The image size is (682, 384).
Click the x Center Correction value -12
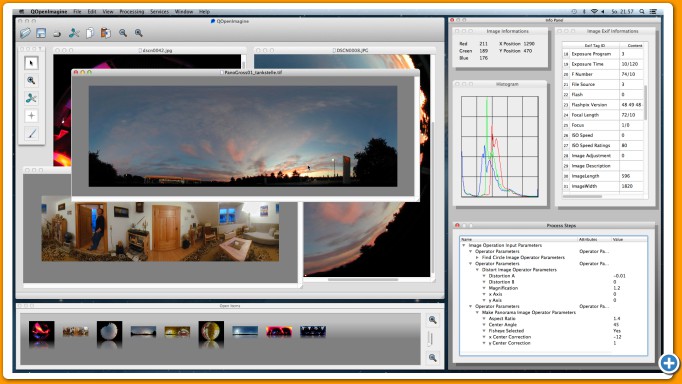pos(617,337)
